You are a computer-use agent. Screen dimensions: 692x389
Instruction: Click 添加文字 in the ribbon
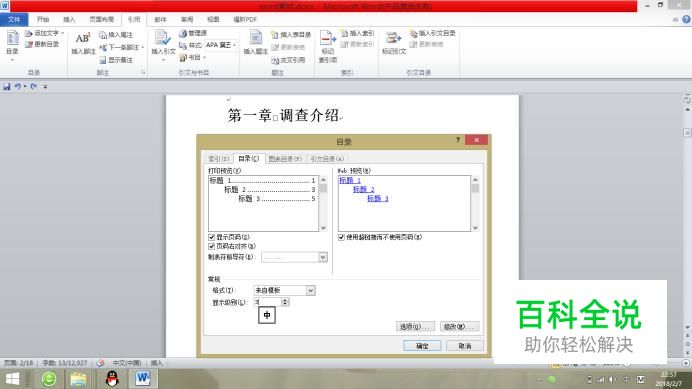[x=44, y=33]
